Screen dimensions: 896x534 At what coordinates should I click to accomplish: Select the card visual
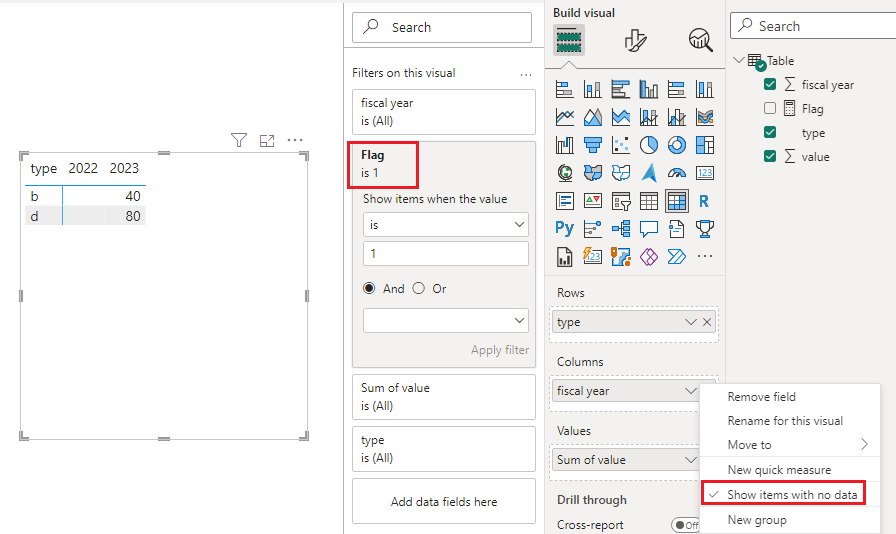(x=705, y=173)
